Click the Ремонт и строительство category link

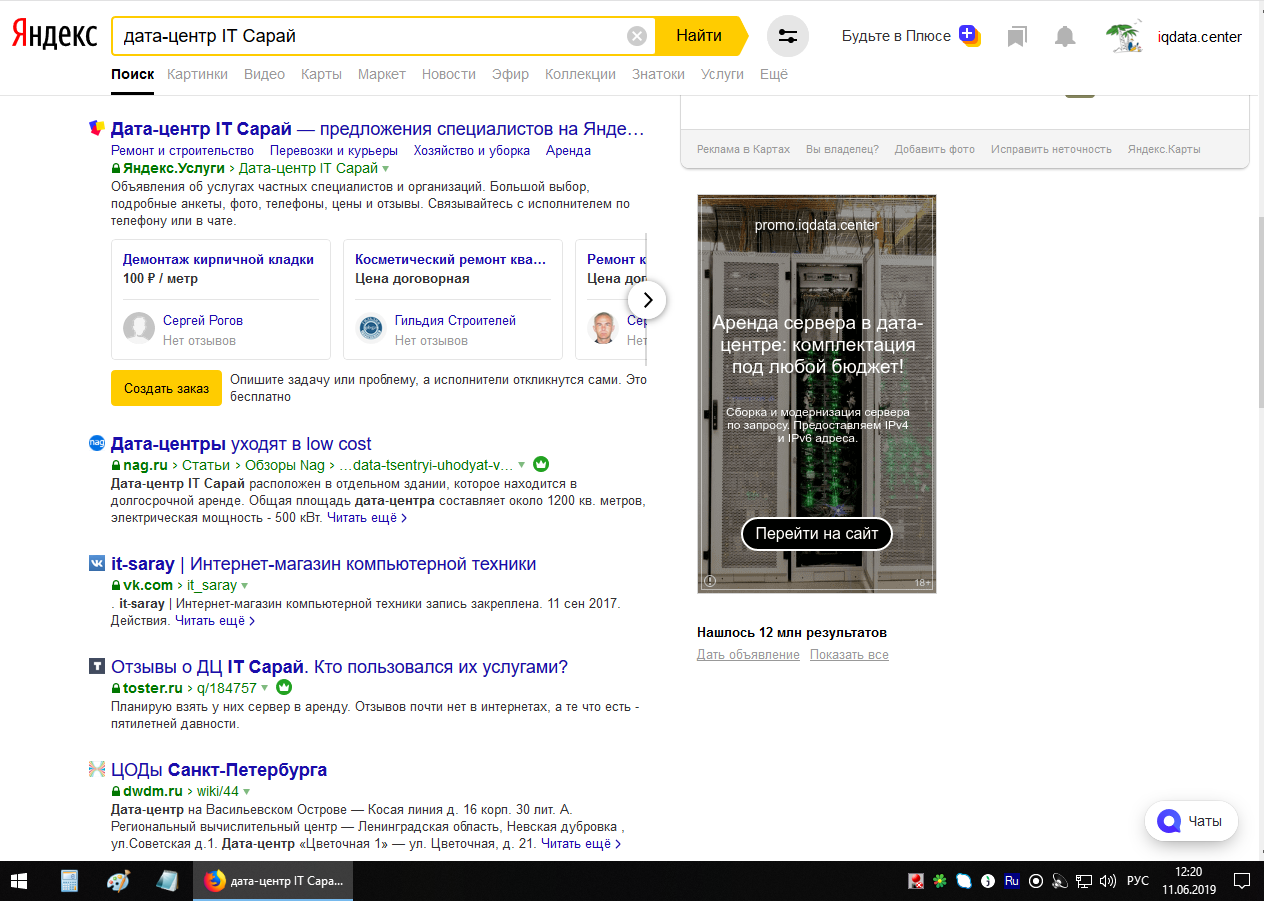coord(182,151)
